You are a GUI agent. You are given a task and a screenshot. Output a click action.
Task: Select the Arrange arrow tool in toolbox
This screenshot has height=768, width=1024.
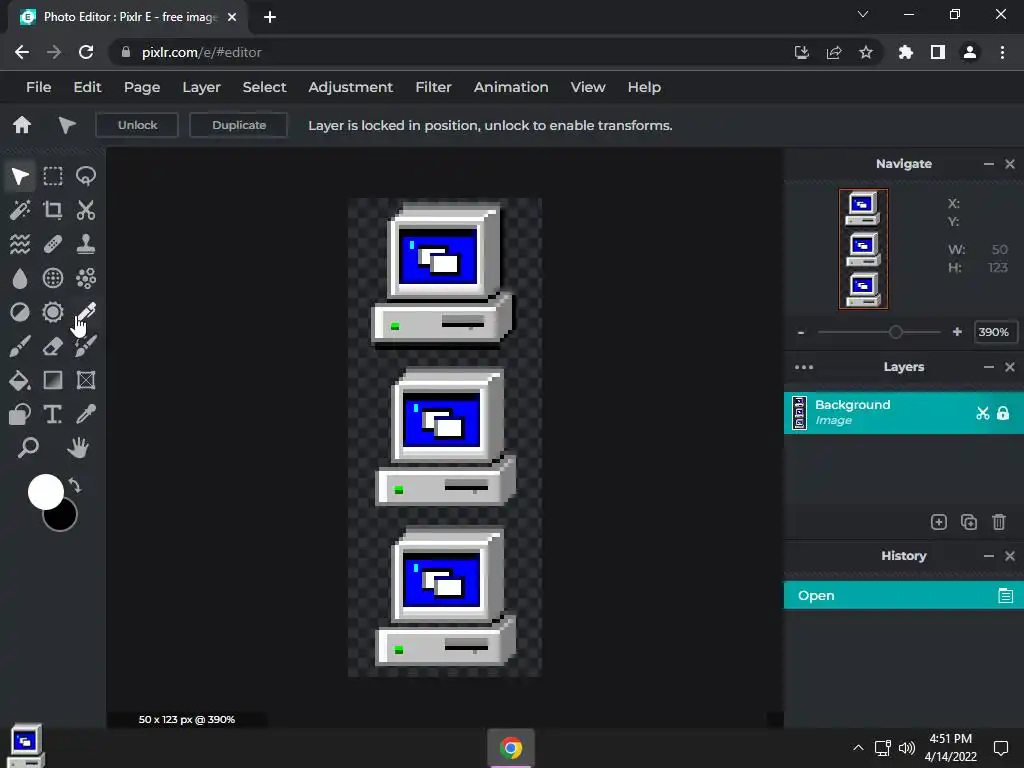click(20, 176)
